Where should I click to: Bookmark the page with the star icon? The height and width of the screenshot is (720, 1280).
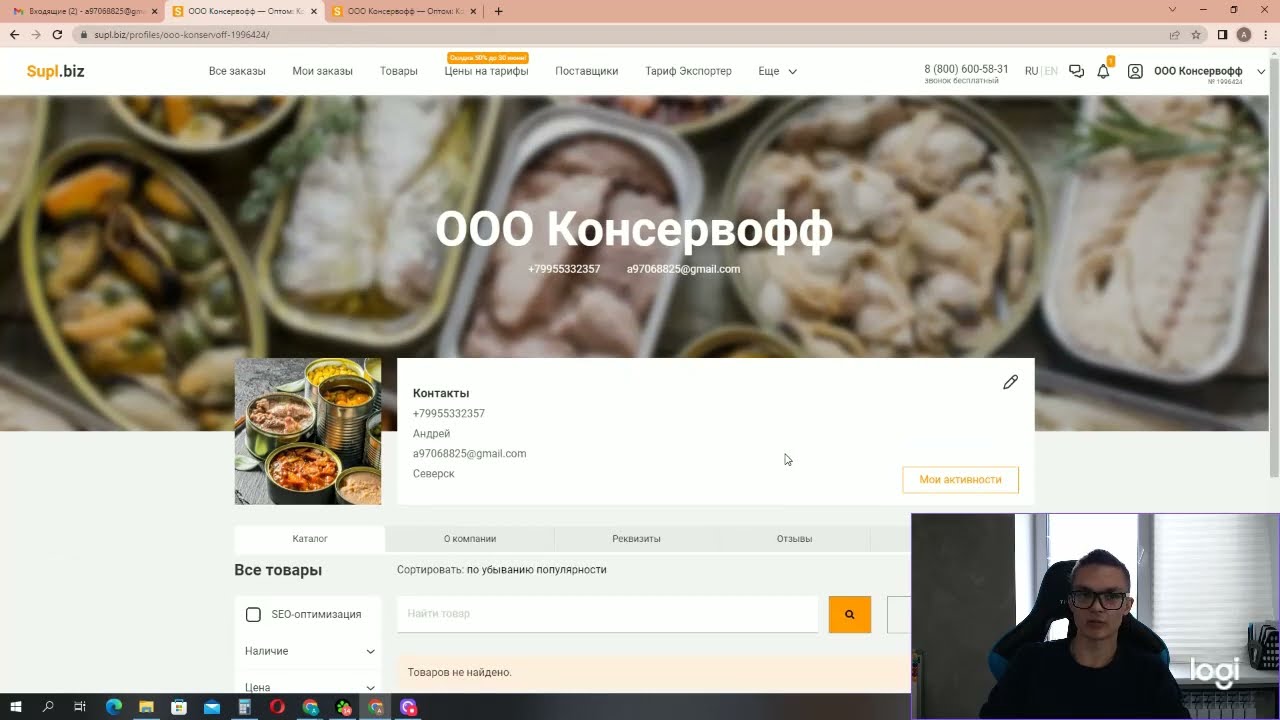pyautogui.click(x=1196, y=34)
